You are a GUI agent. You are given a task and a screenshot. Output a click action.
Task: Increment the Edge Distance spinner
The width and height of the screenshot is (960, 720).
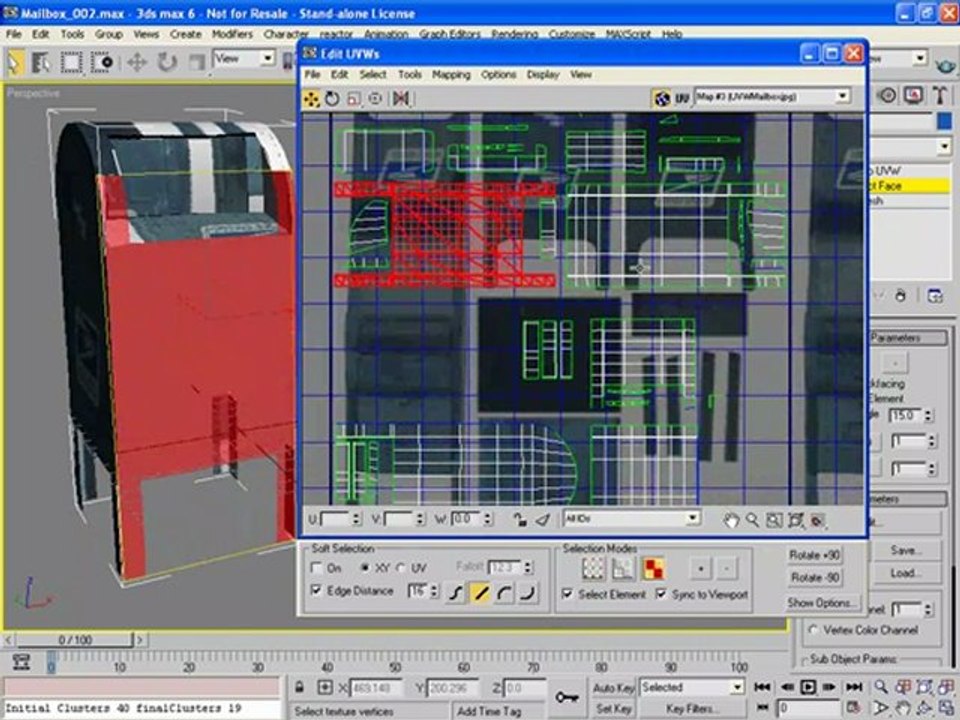(x=435, y=588)
